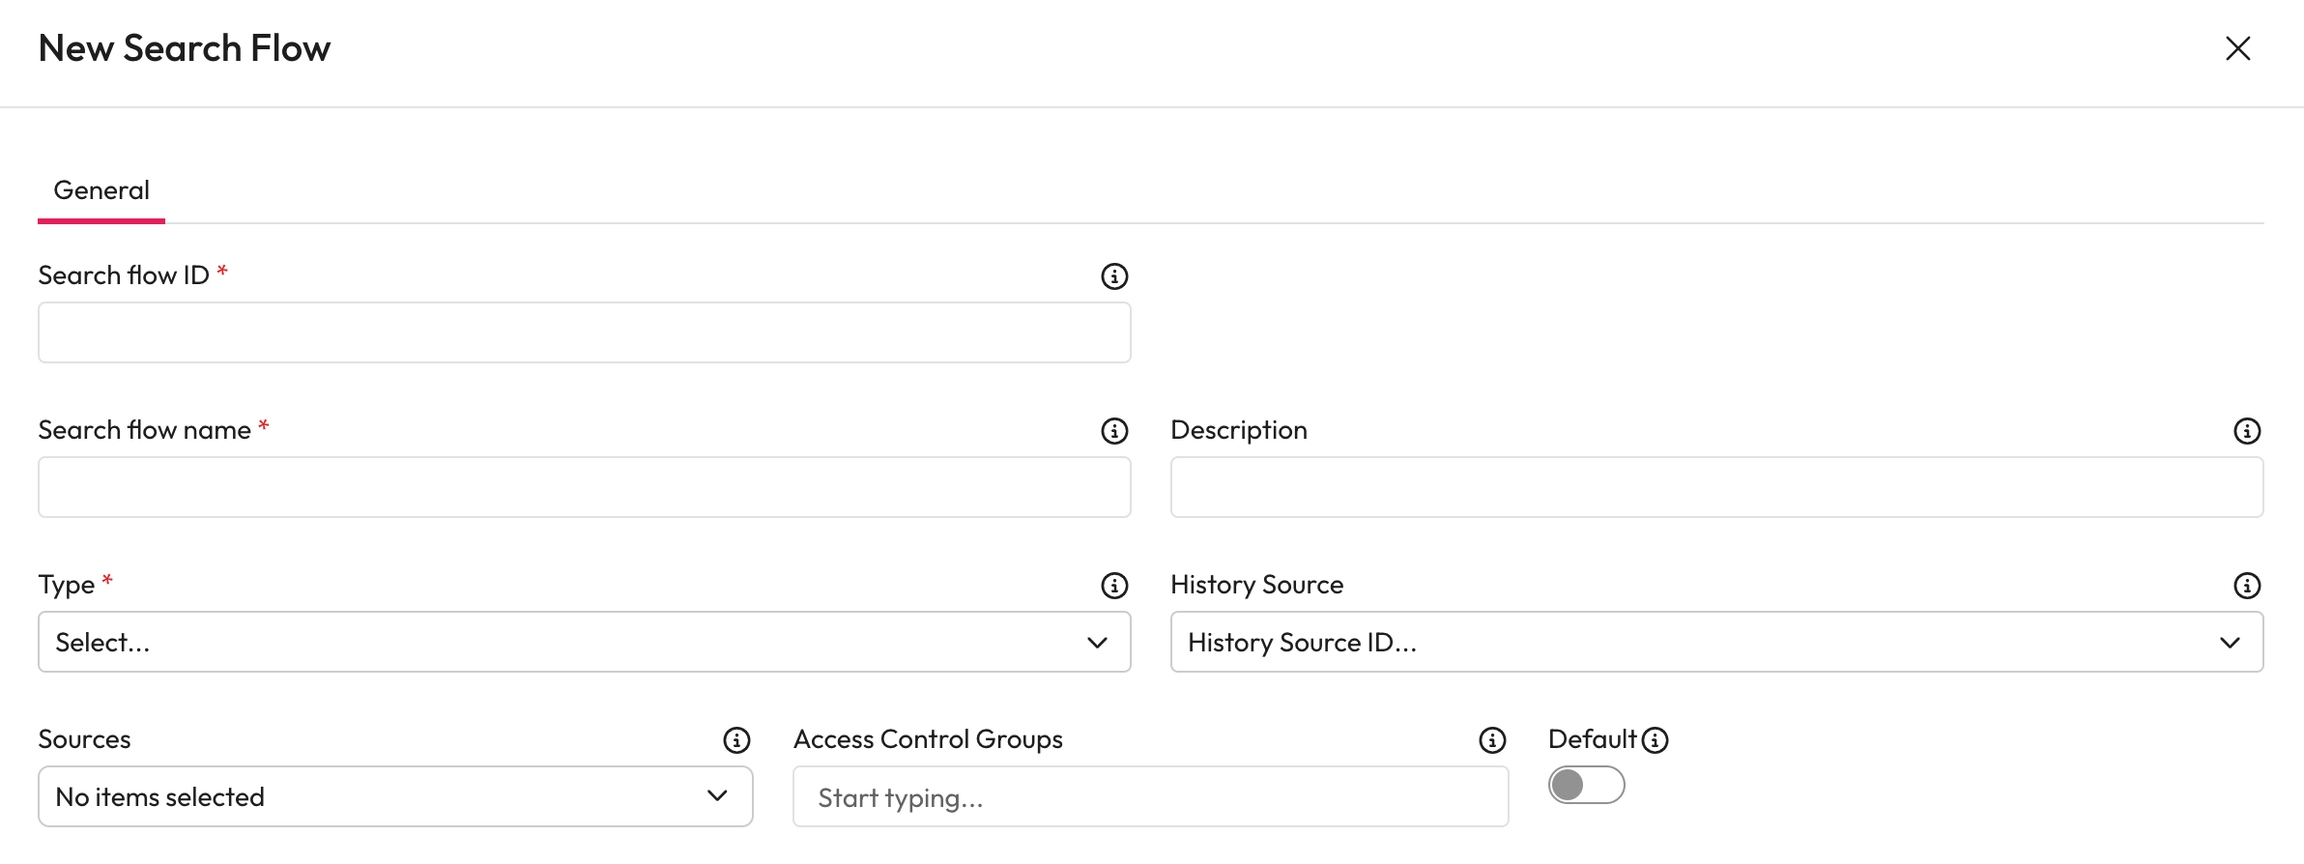Click info icon beside Search flow name

(1114, 431)
